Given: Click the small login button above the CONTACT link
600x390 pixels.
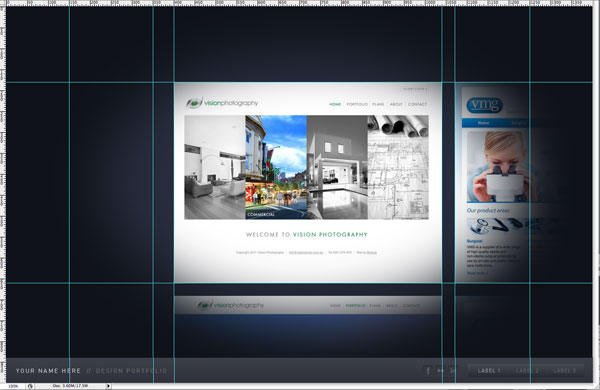Looking at the screenshot, I should (x=414, y=89).
